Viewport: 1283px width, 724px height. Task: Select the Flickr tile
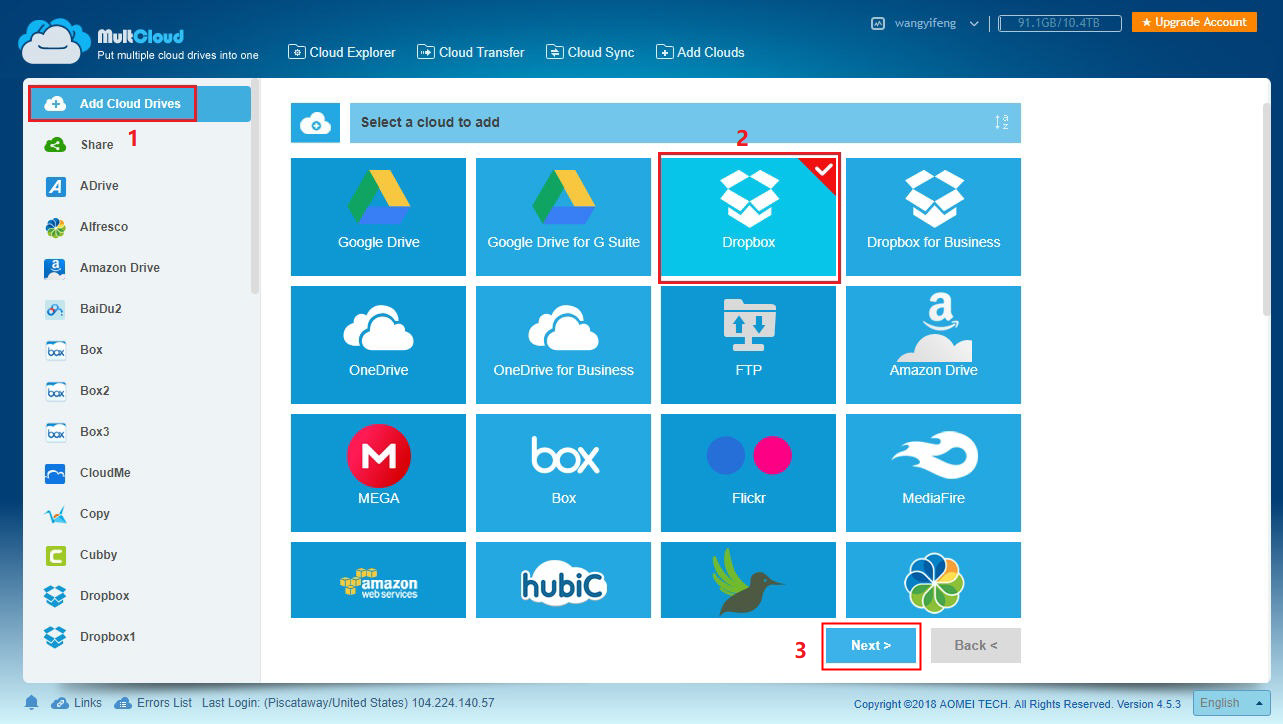pos(748,473)
